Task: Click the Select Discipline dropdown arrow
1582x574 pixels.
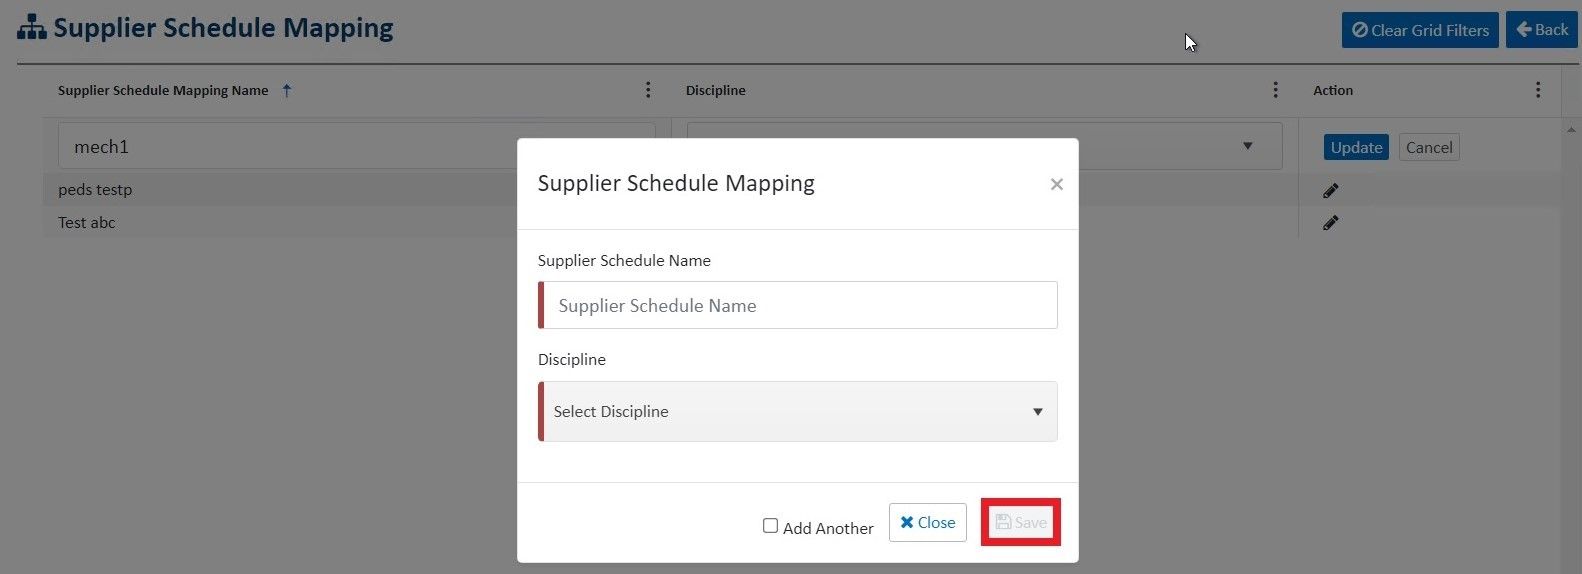Action: coord(1037,412)
